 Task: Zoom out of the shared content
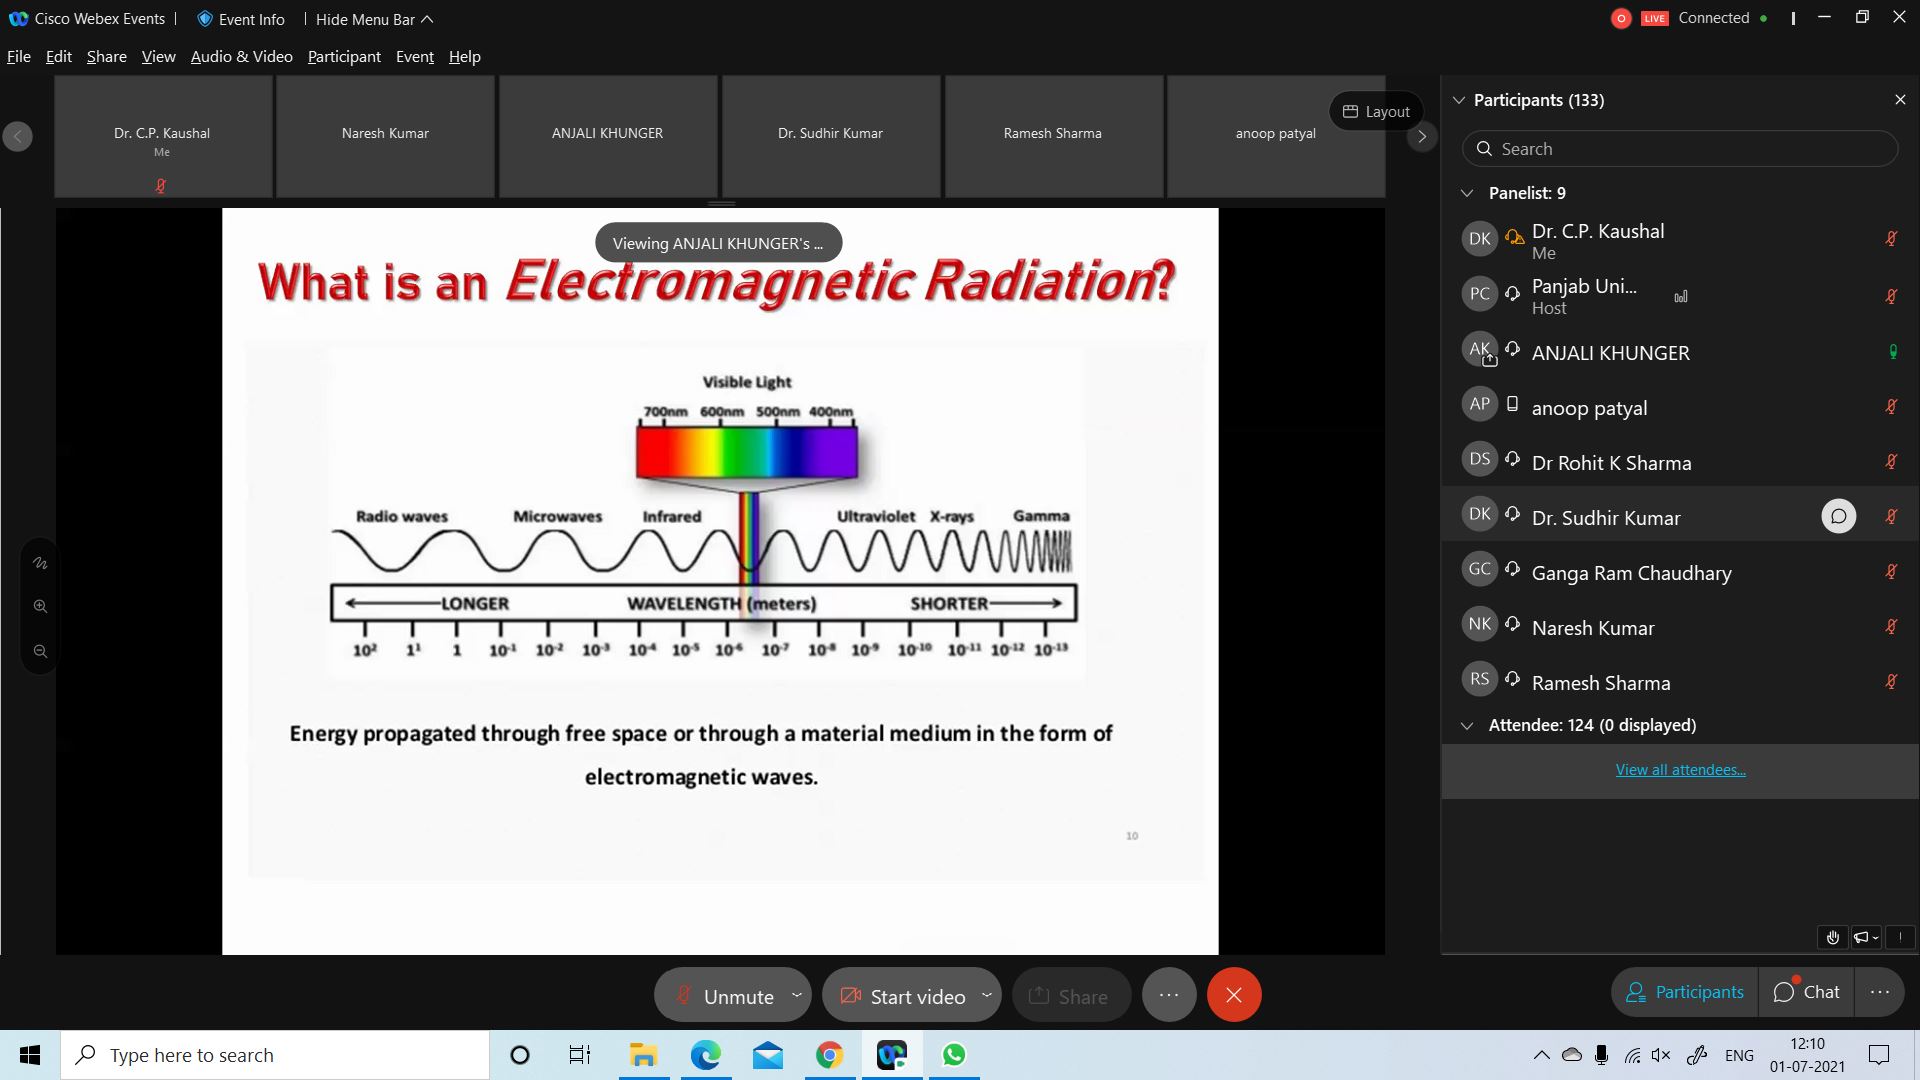(x=40, y=651)
